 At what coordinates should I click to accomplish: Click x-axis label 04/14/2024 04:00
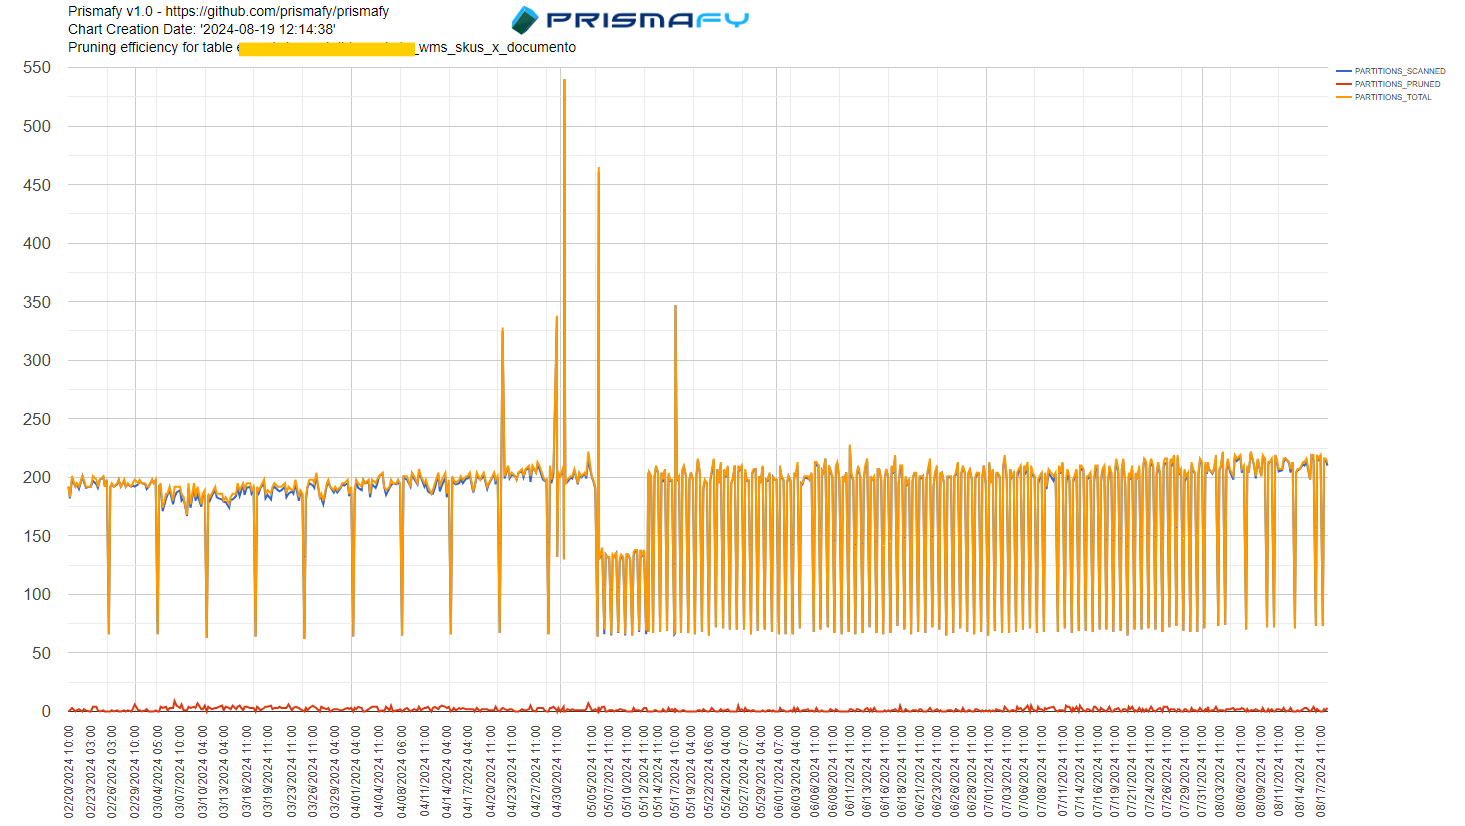coord(446,772)
